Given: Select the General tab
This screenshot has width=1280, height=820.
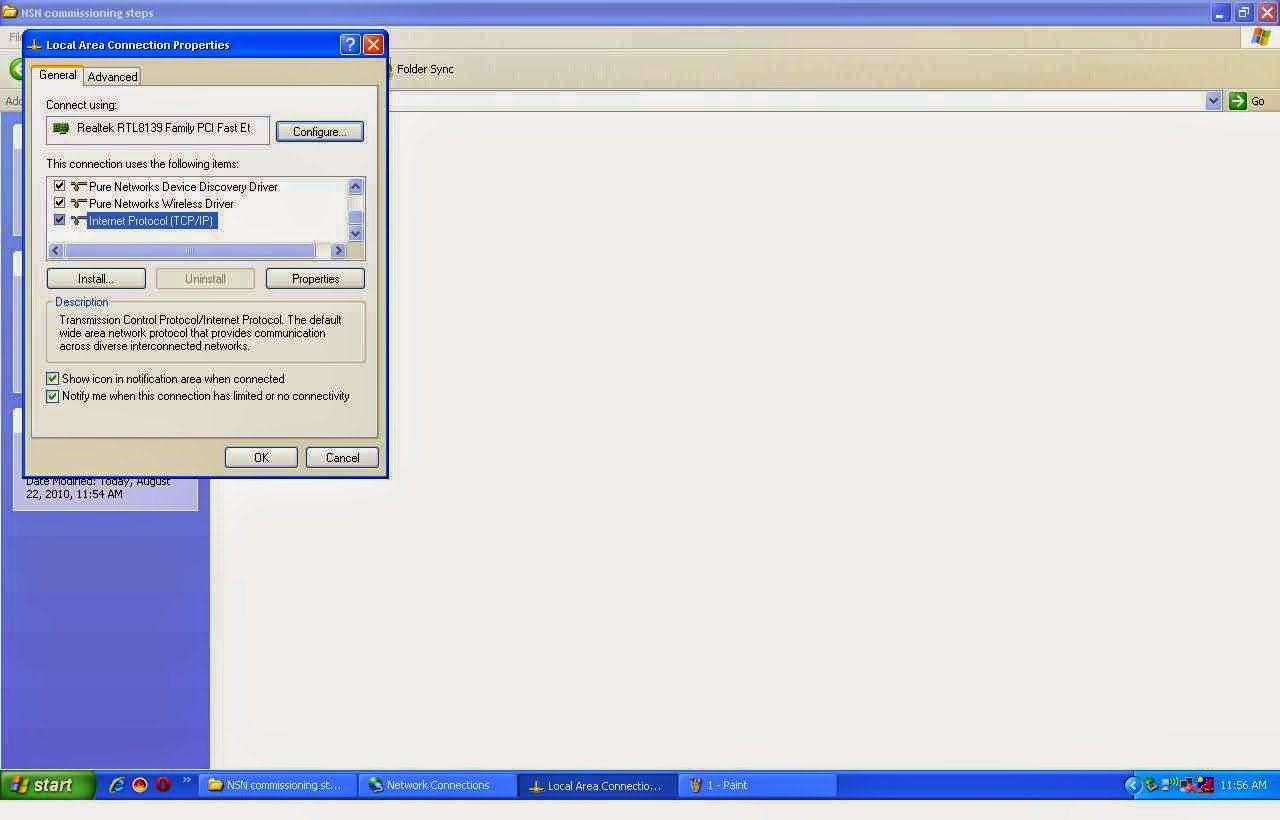Looking at the screenshot, I should point(57,75).
